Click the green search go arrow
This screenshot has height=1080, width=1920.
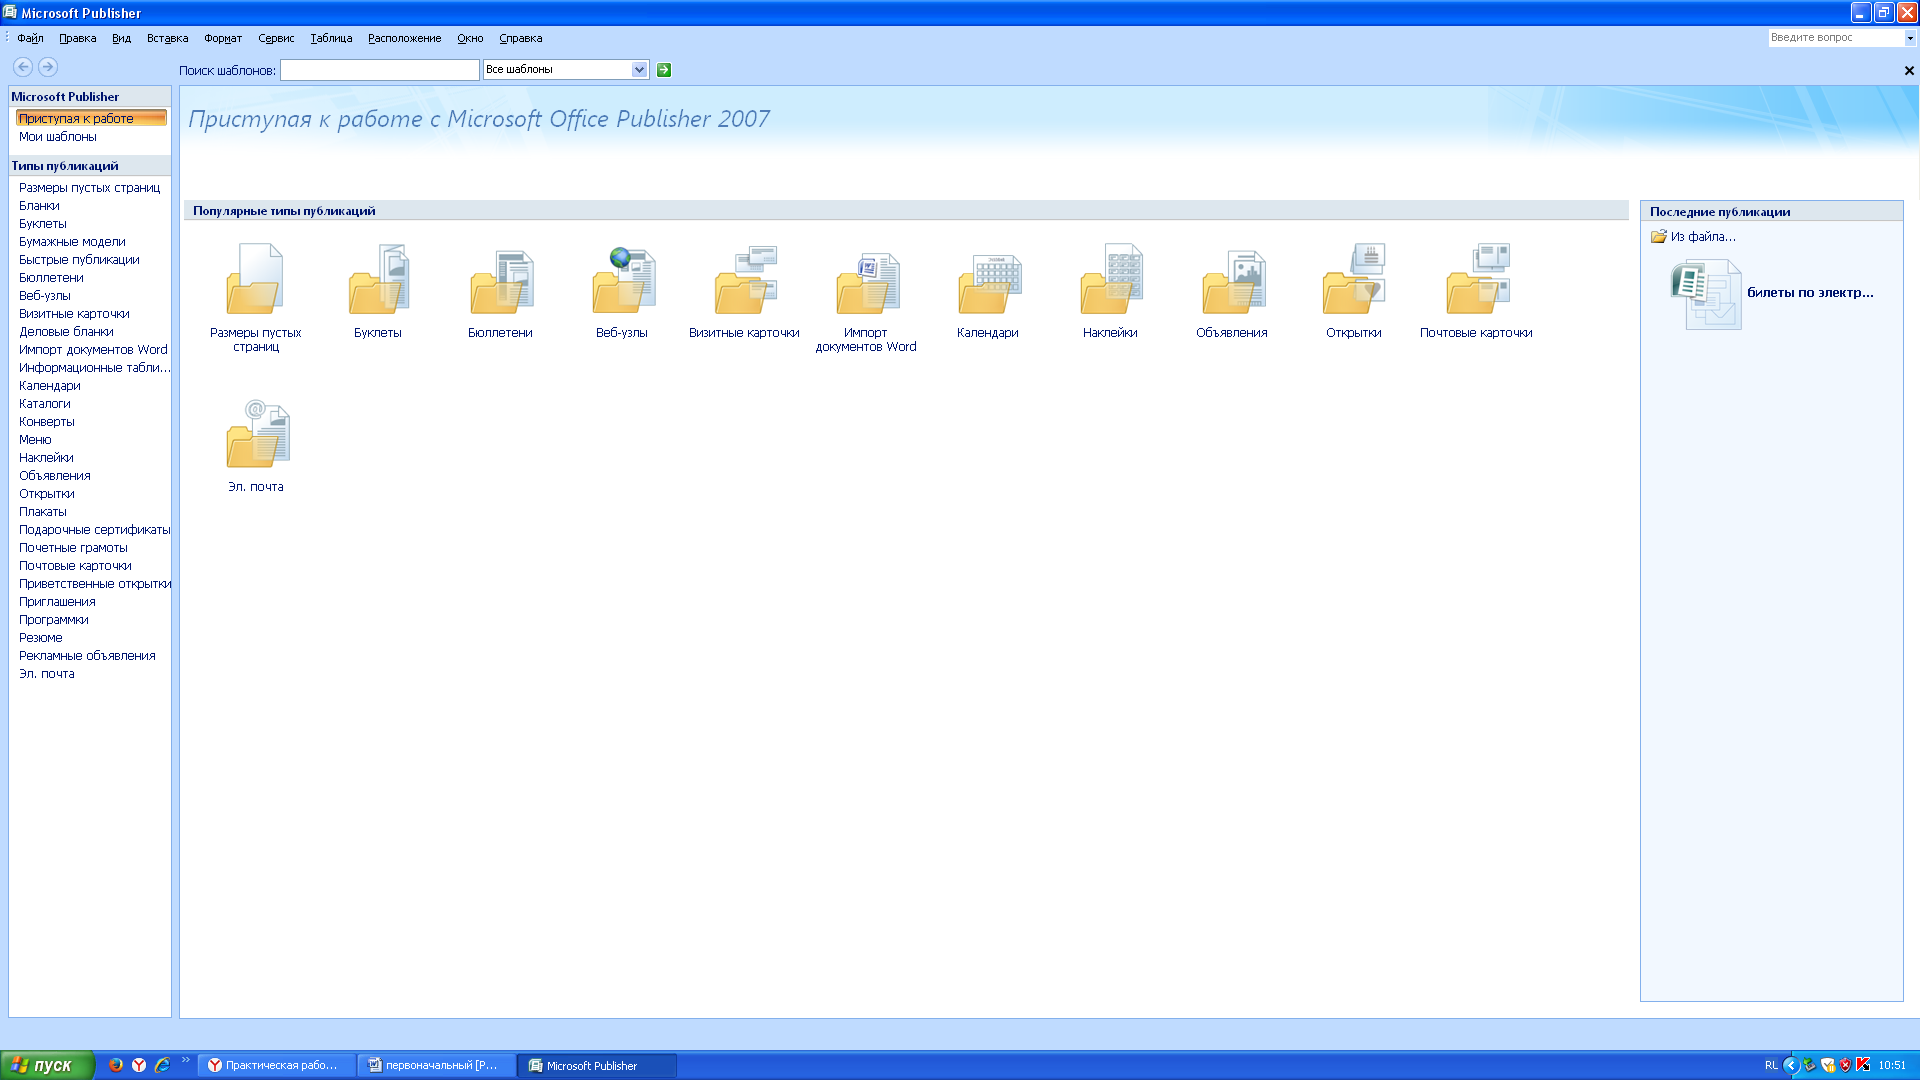click(x=664, y=70)
